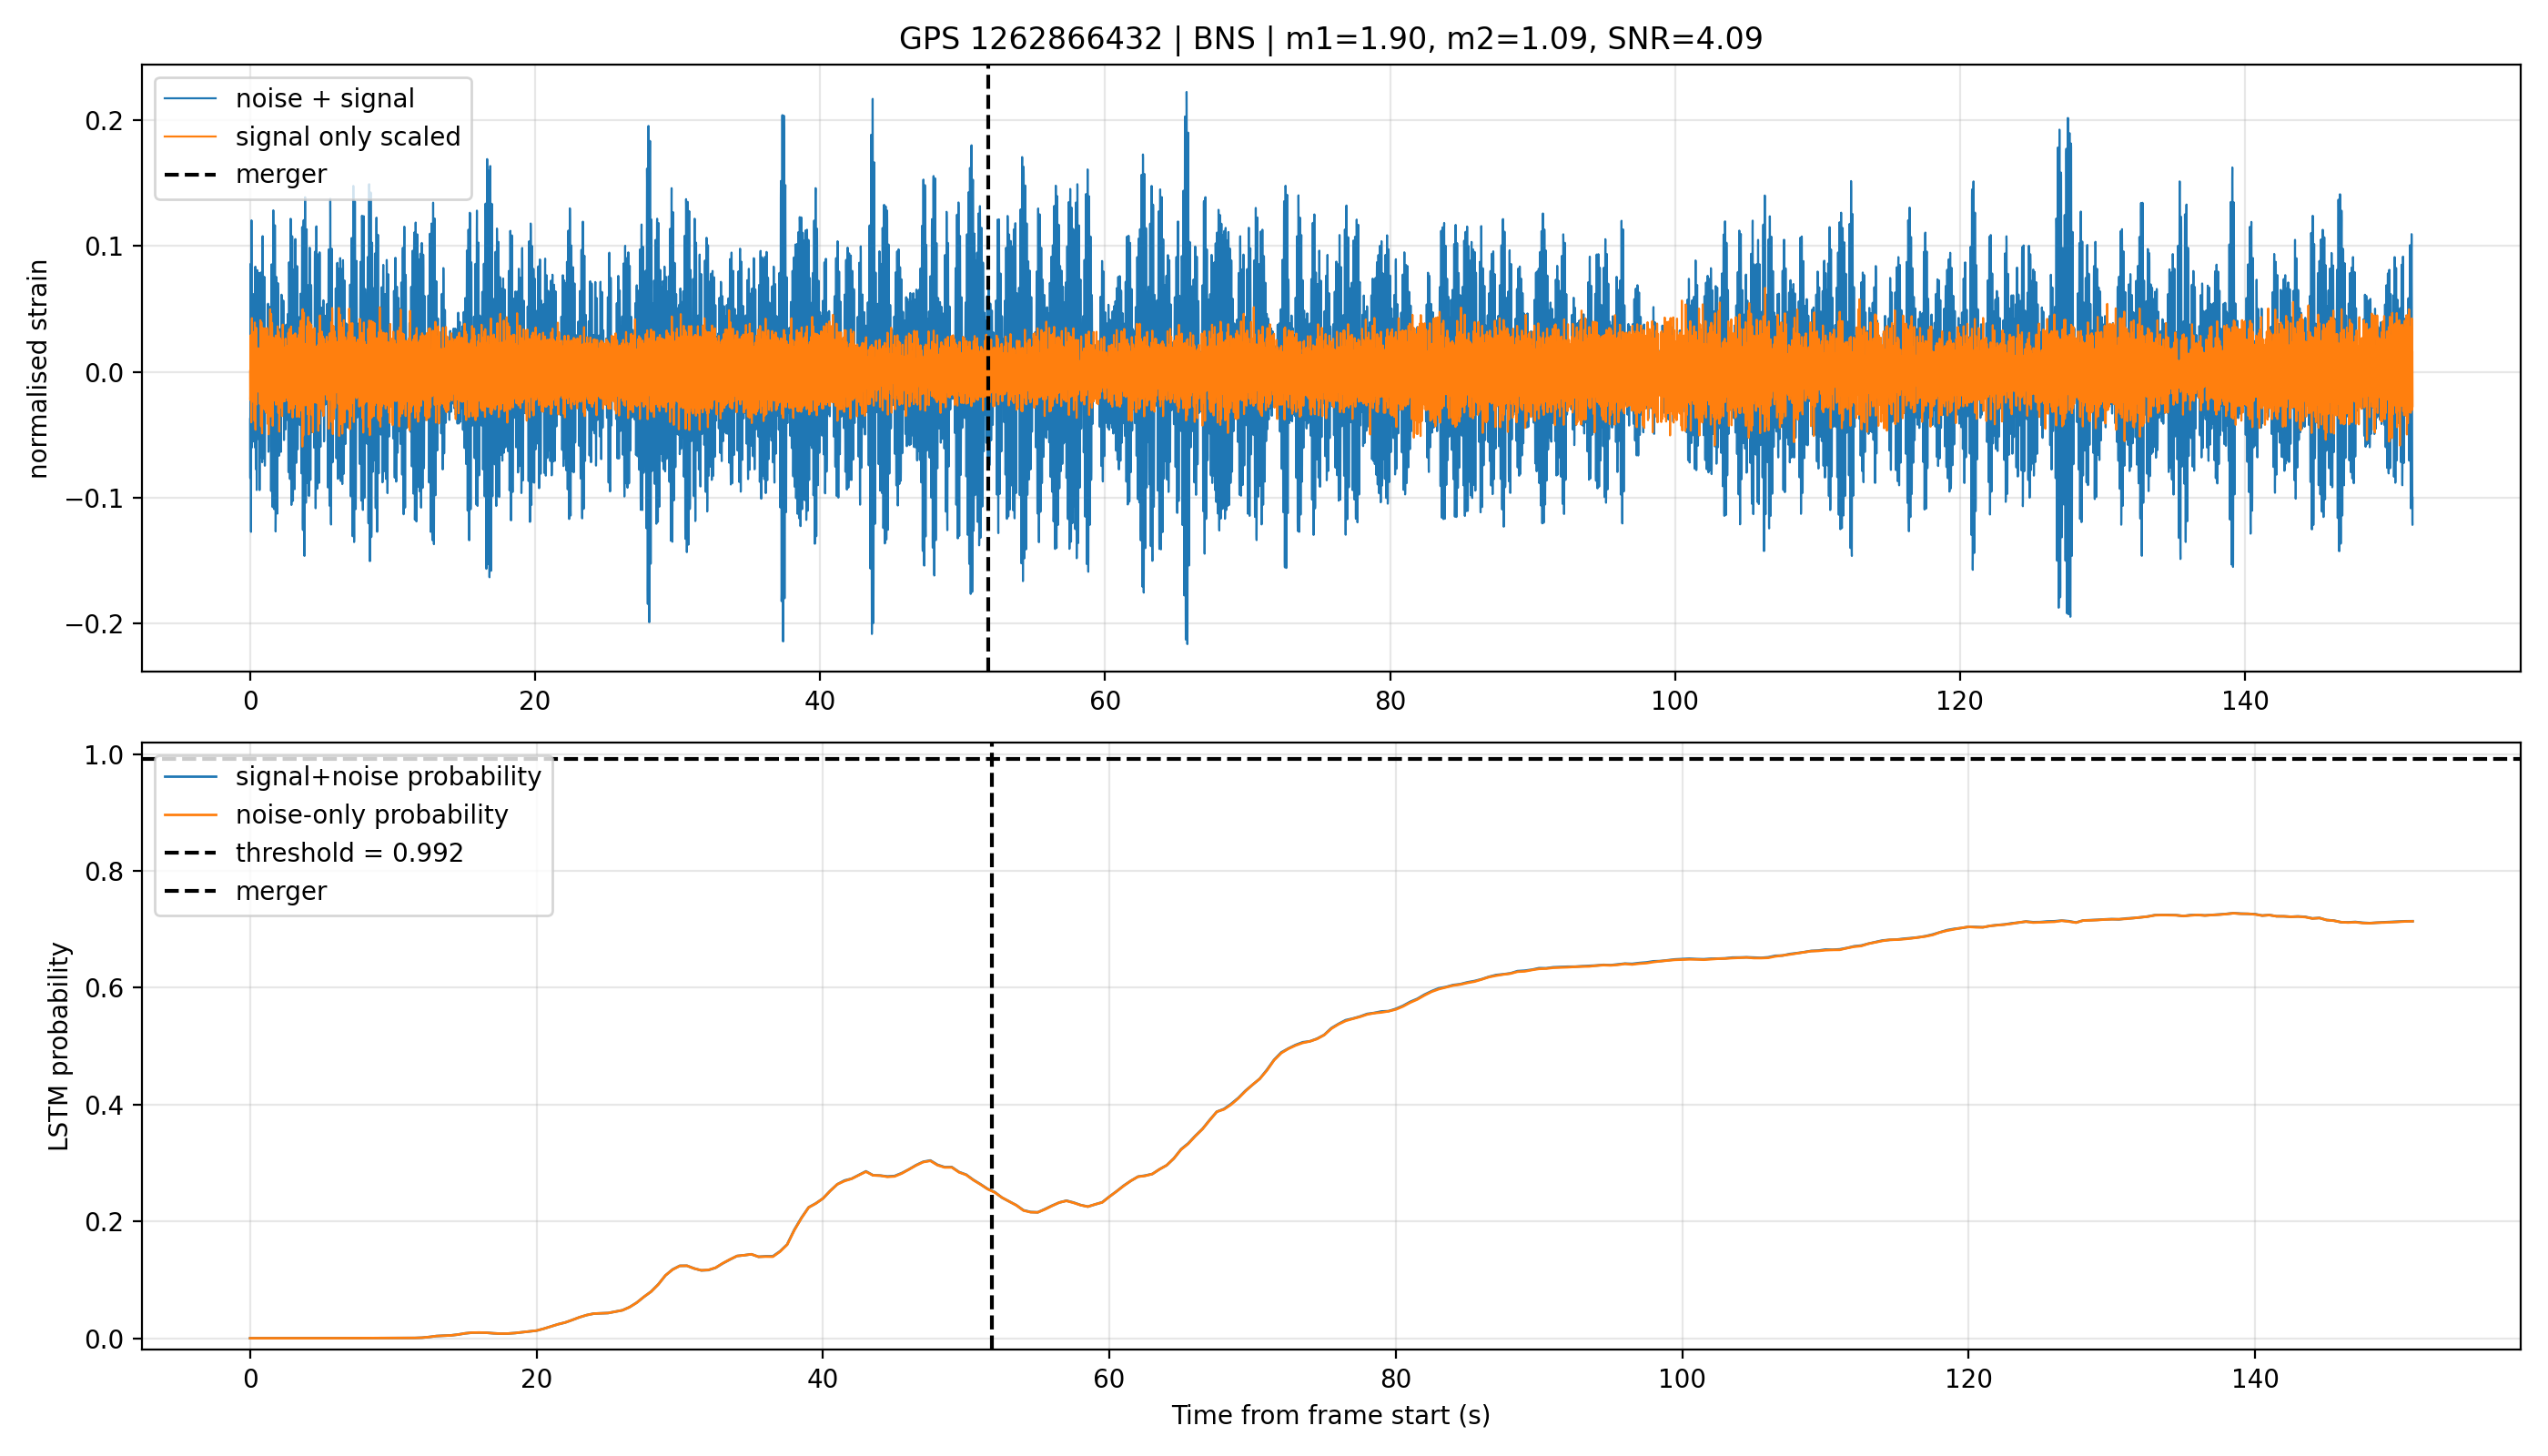Select the 'merger' entry in the top legend
Image resolution: width=2548 pixels, height=1456 pixels.
246,174
